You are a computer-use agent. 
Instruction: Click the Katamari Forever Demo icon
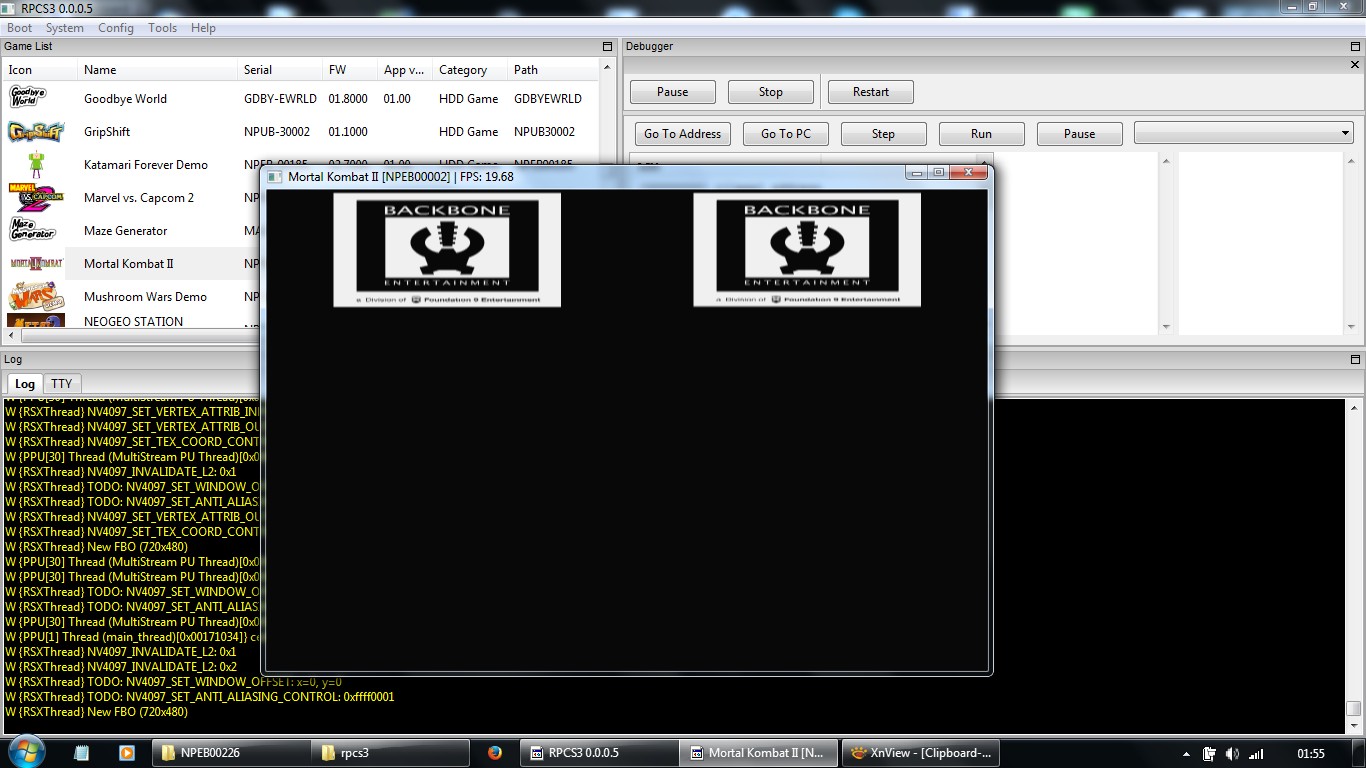[x=36, y=164]
